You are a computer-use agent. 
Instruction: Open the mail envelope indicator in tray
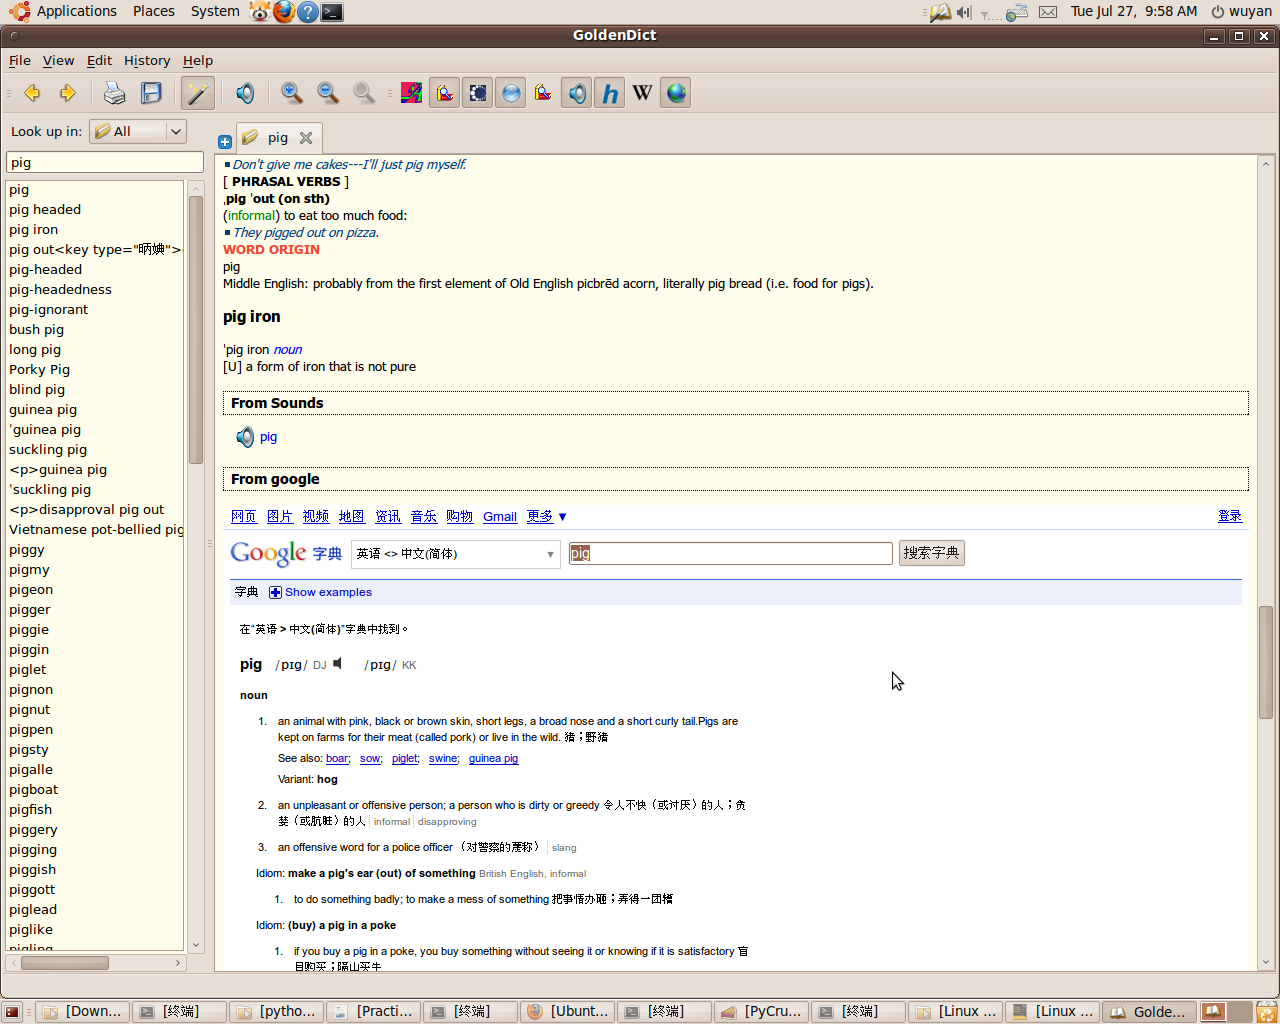(x=1047, y=12)
